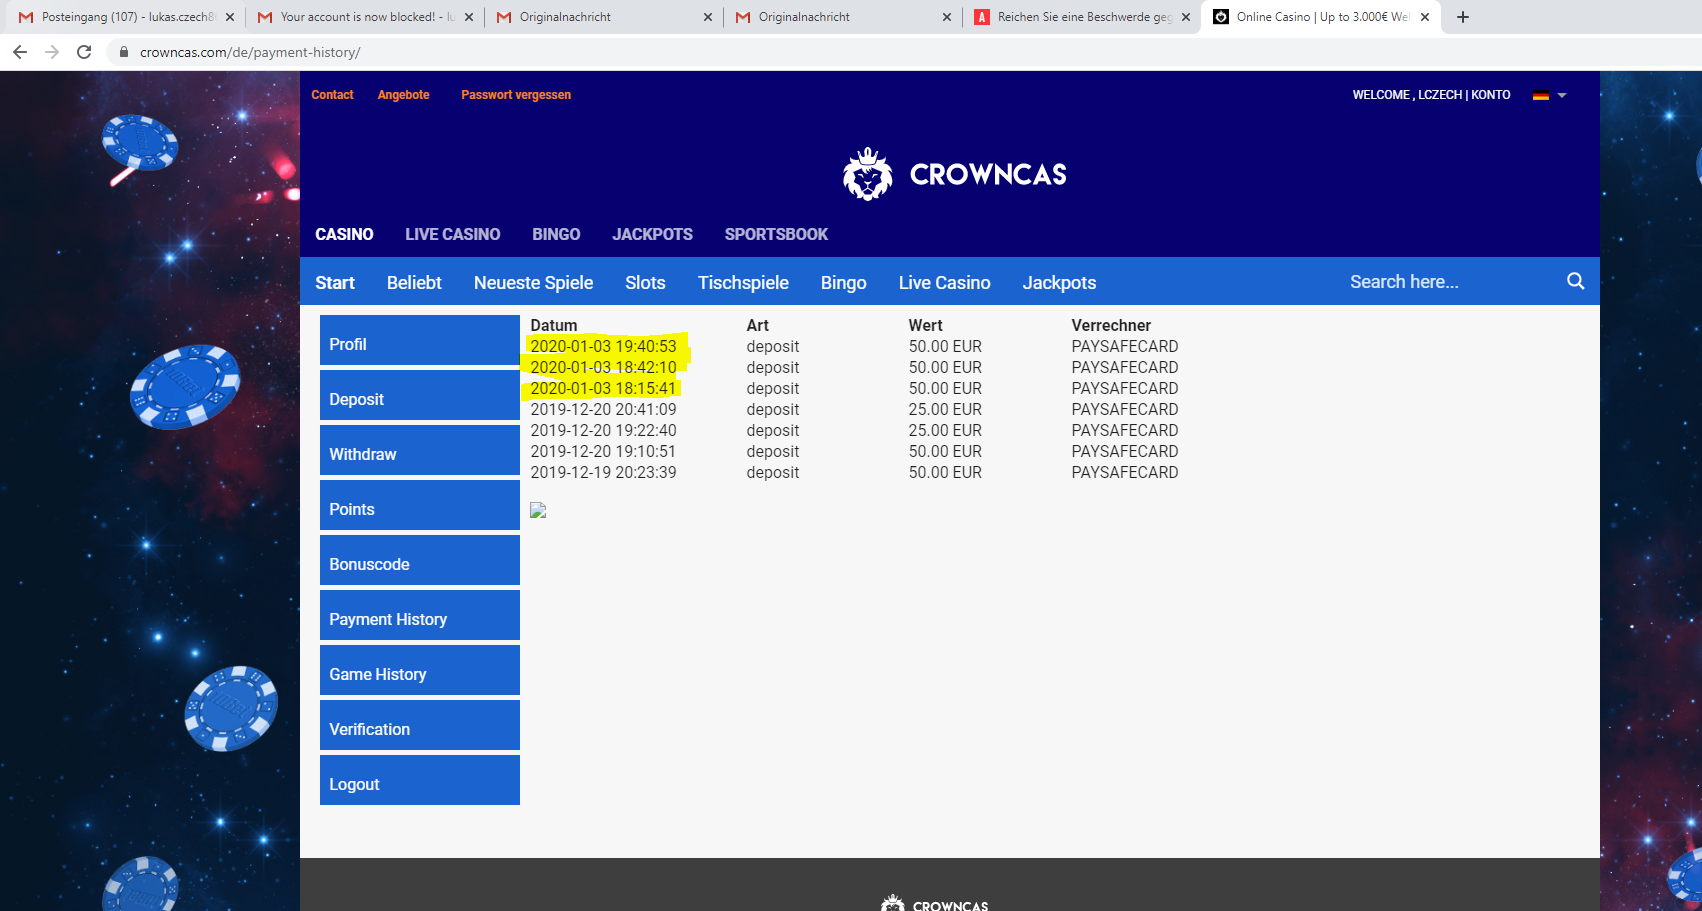Click the search magnifier icon

point(1575,281)
